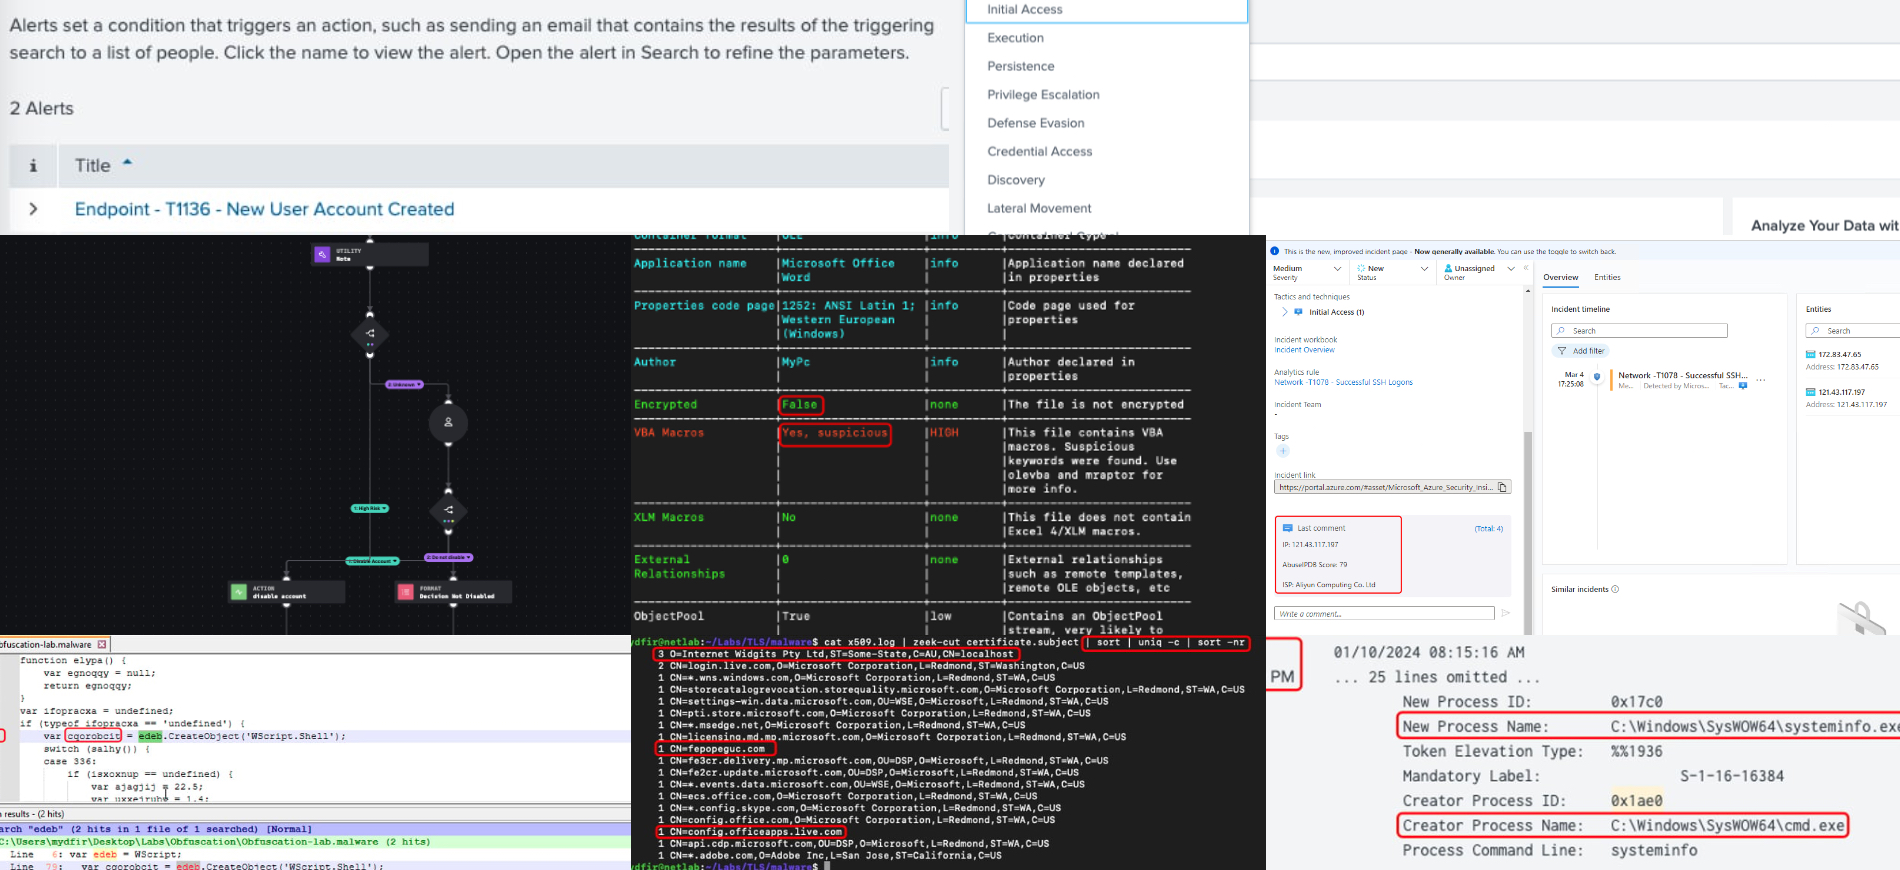Click the shield marker on the incident timeline
Viewport: 1900px width, 870px height.
pos(1597,377)
